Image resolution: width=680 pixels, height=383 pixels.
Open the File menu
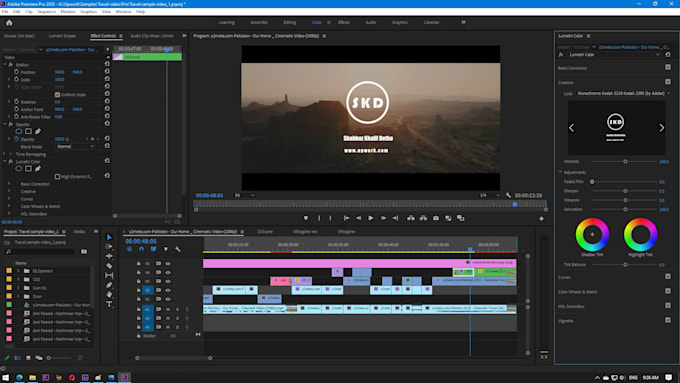5,12
